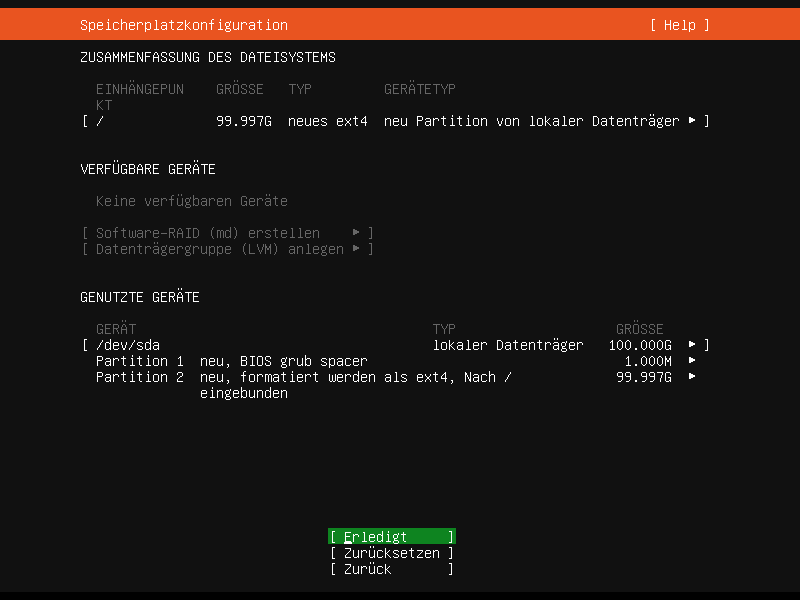
Task: Open arrow menu for Partition 1 row
Action: pos(692,361)
